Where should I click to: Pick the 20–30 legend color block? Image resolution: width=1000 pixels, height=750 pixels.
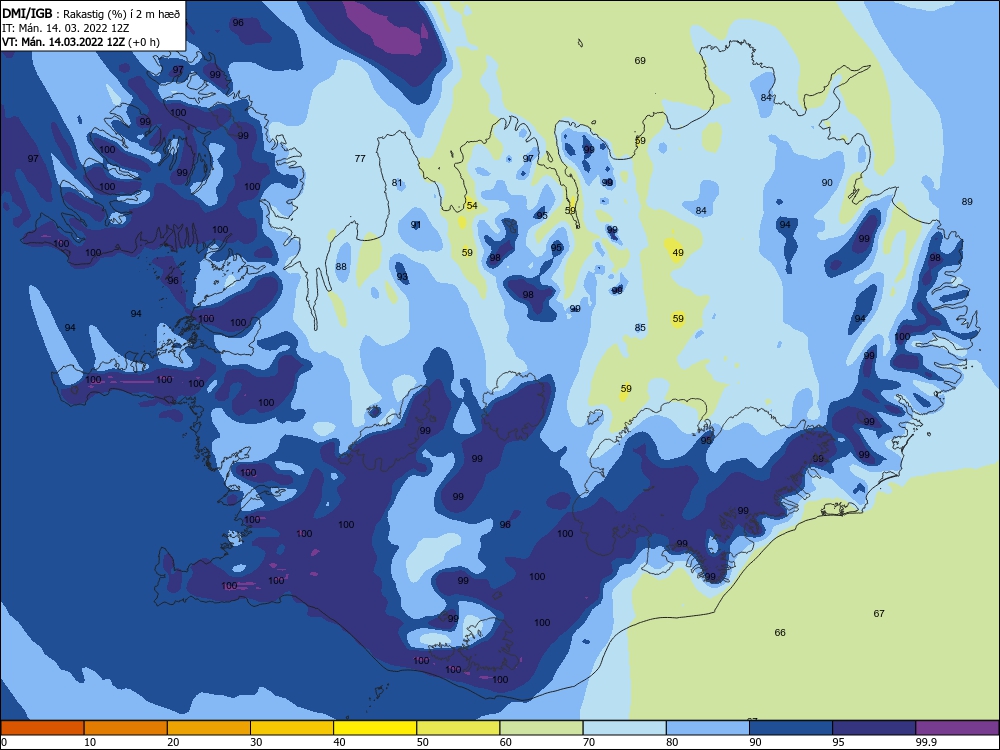(209, 728)
